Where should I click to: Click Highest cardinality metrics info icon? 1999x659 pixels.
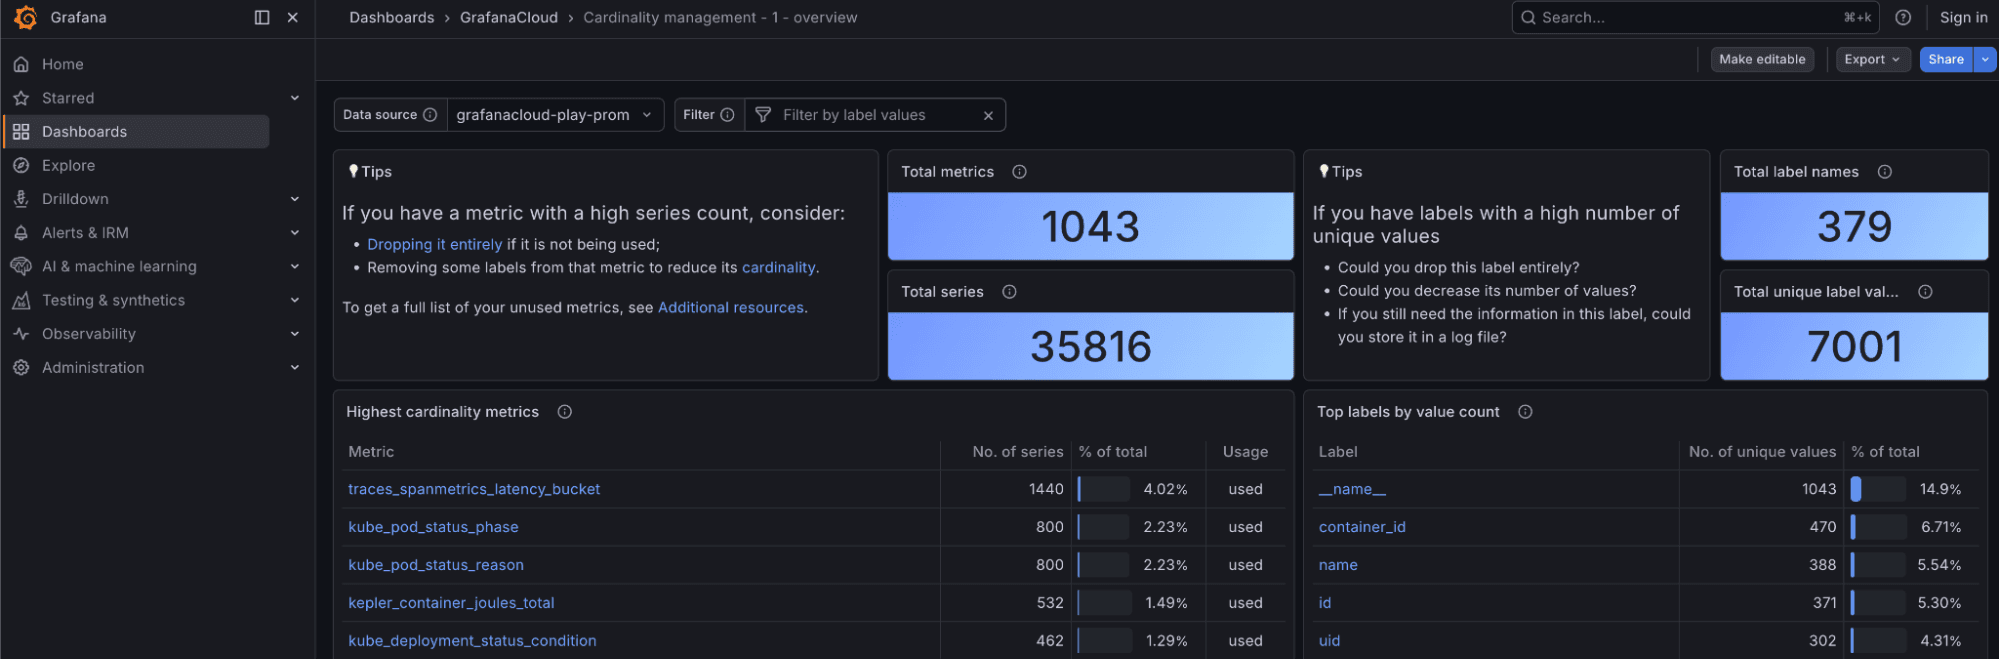[x=564, y=412]
